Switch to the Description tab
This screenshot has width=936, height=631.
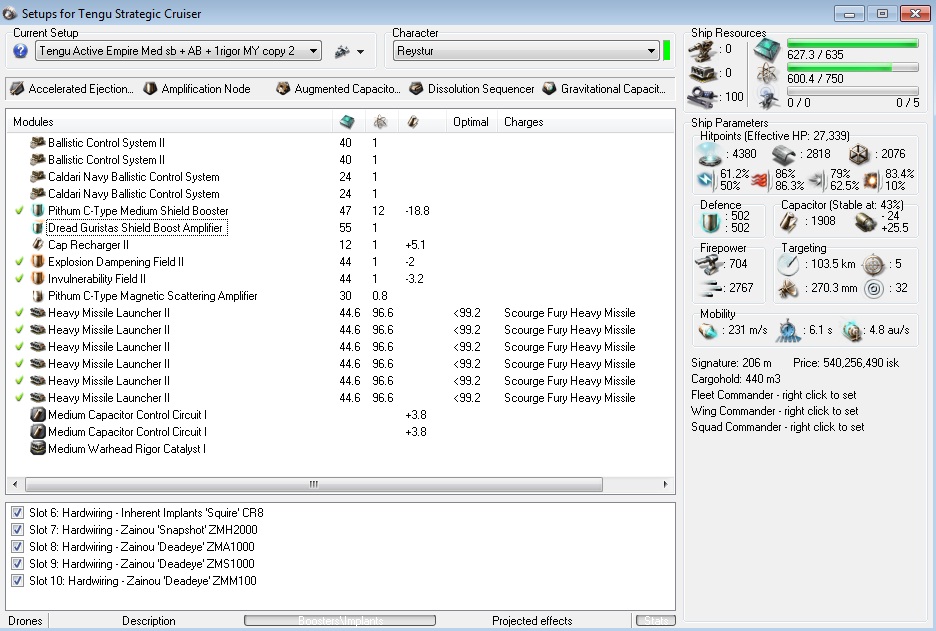tap(149, 621)
